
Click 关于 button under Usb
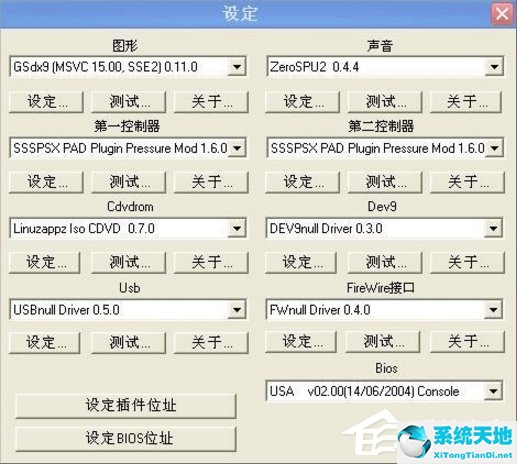point(211,342)
